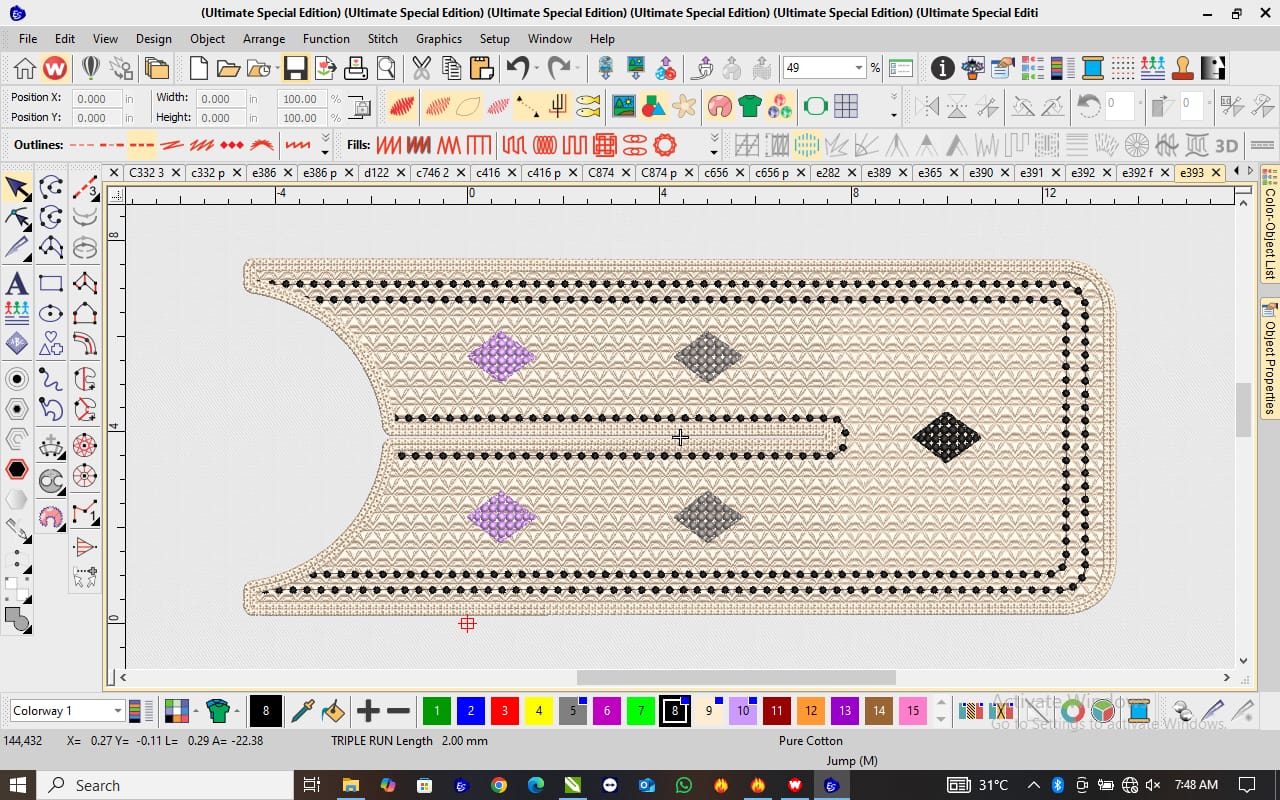Click the red hexagon outline tool

17,469
